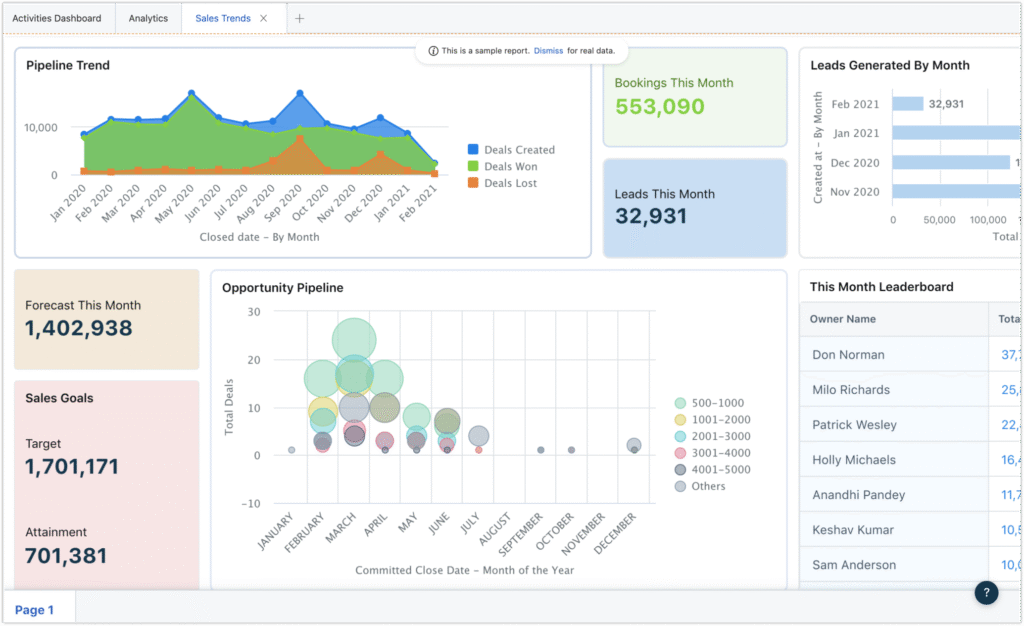
Task: Toggle Deals Lost legend series
Action: tap(510, 183)
